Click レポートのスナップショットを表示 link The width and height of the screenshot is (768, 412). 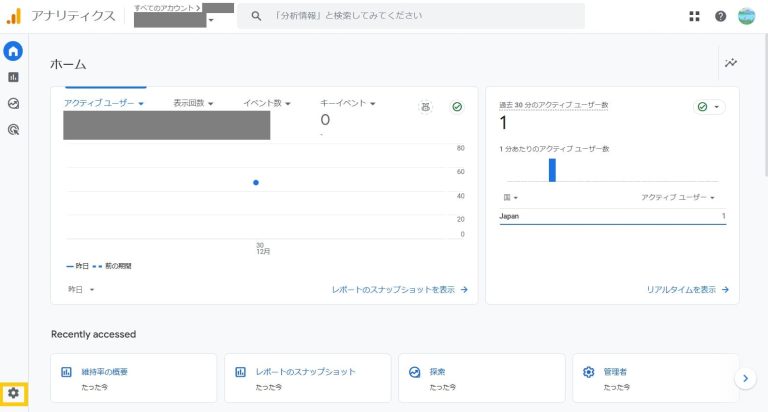[x=399, y=290]
